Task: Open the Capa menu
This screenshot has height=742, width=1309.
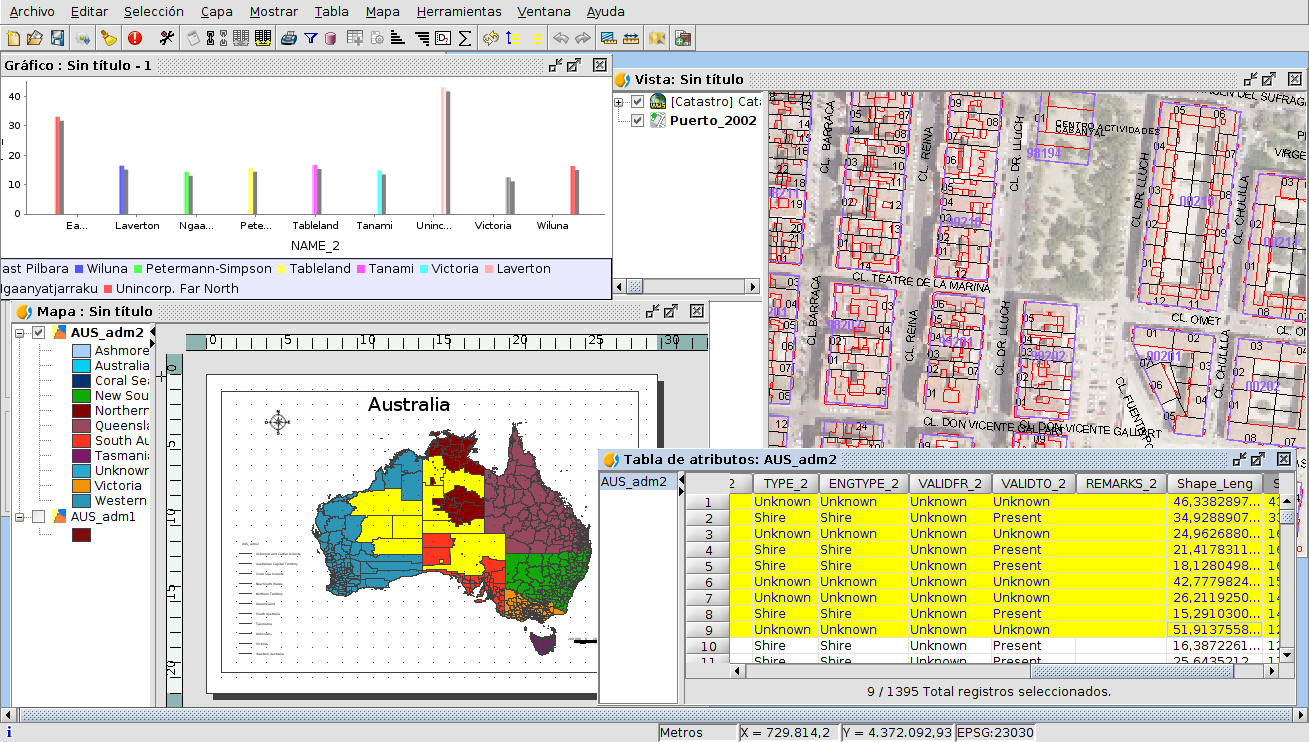Action: (216, 12)
